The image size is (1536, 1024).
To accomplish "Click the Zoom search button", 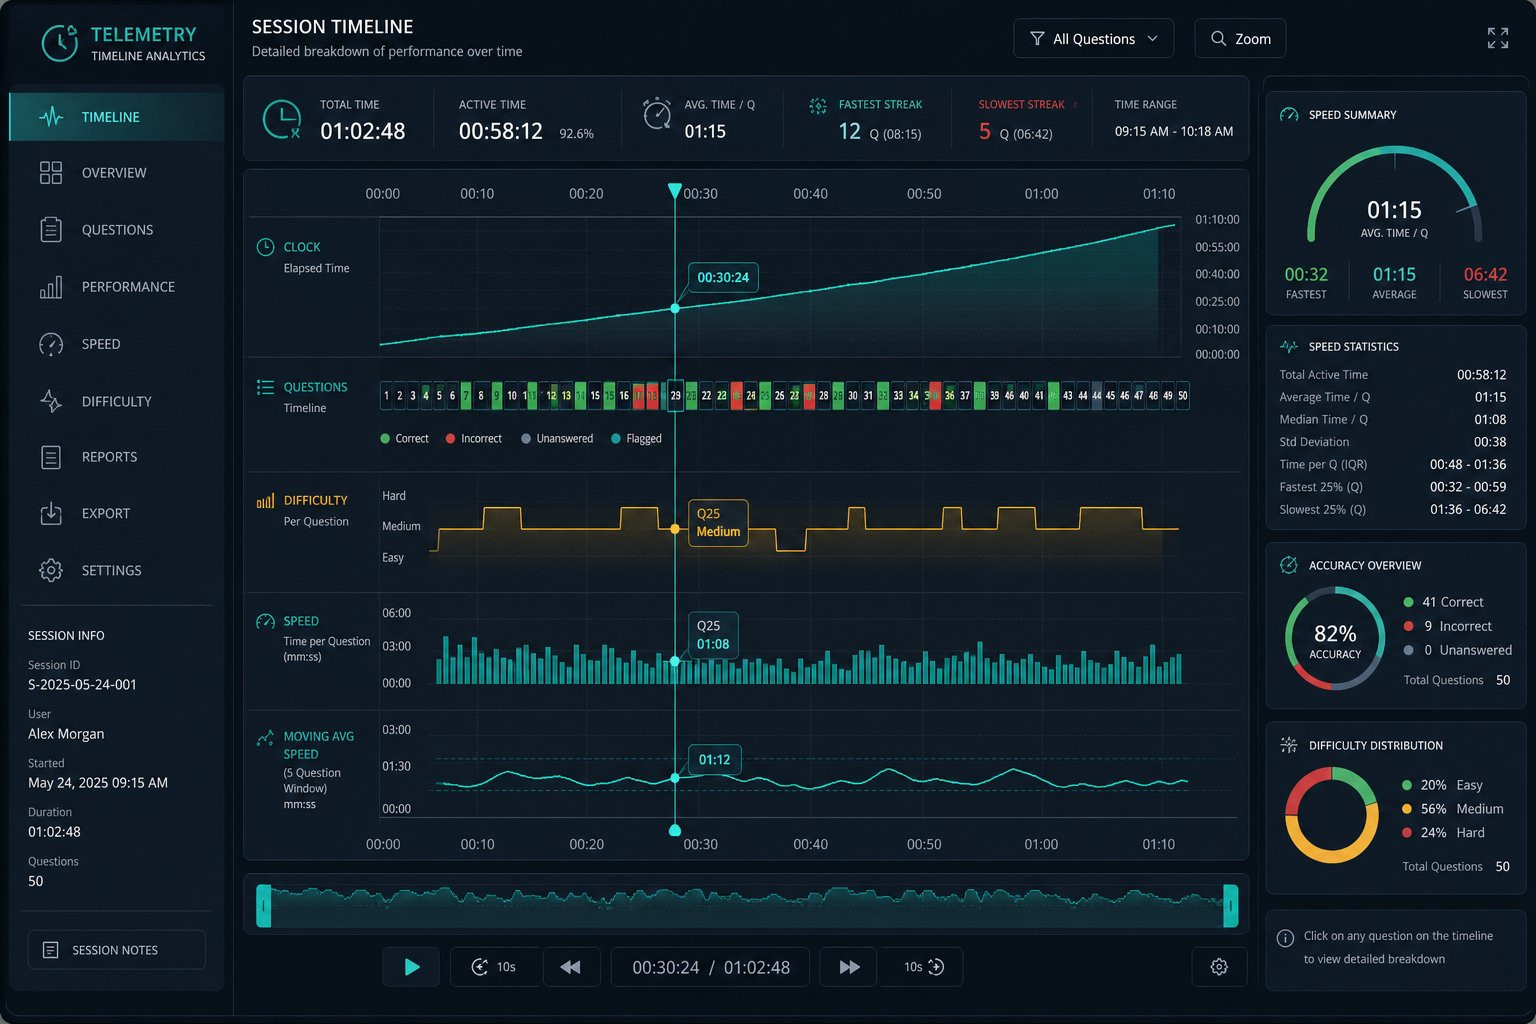I will pos(1240,39).
